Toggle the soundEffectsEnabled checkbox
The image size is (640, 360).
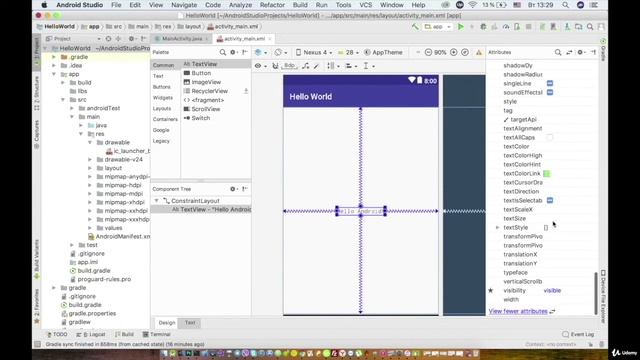[x=550, y=92]
